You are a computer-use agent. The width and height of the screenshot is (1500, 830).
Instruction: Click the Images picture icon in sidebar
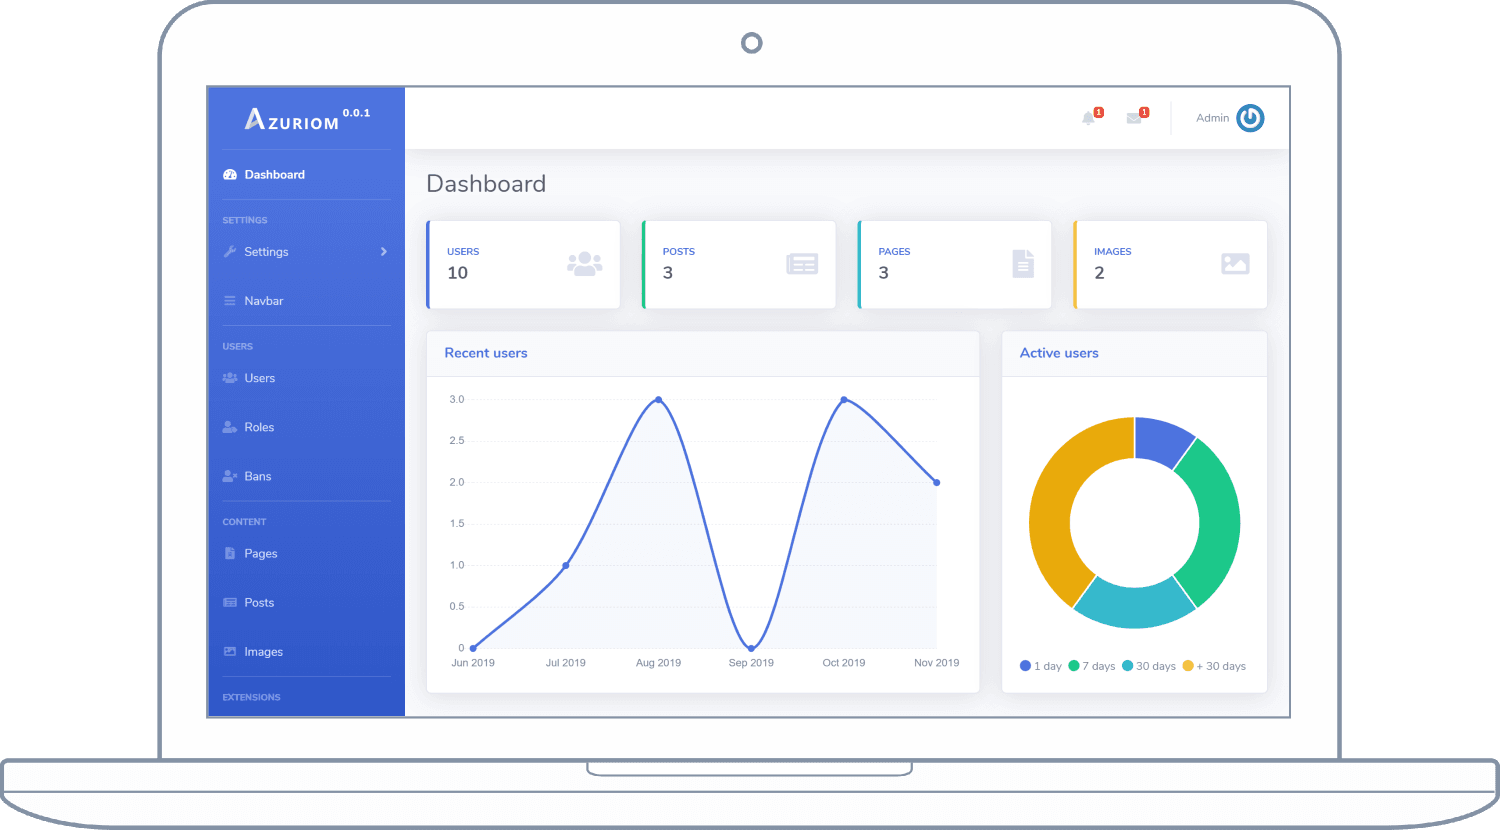tap(229, 651)
